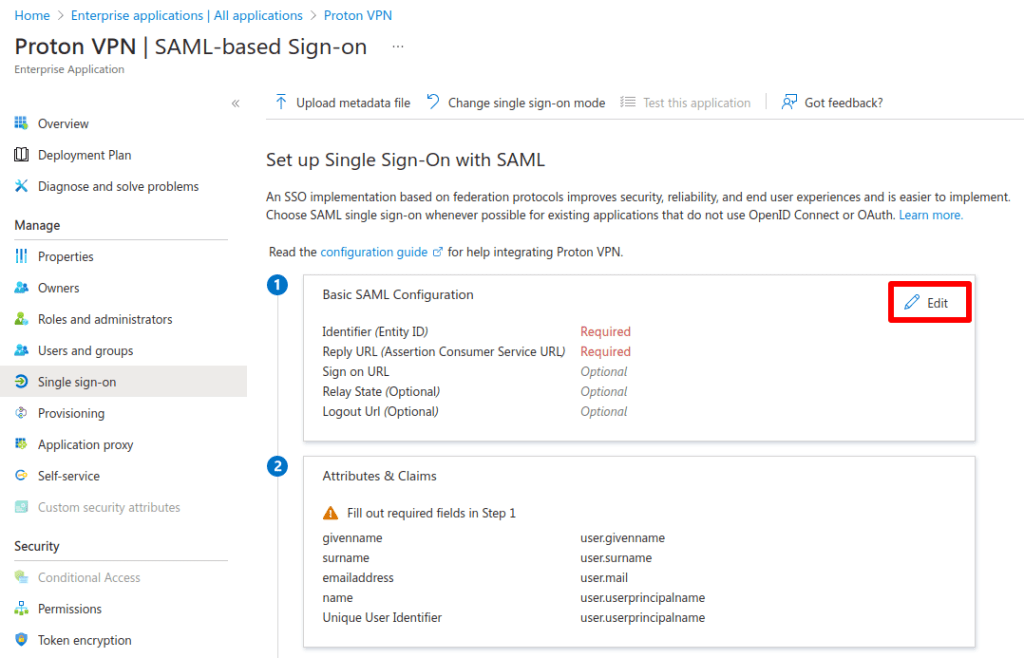Click the Token encryption shield icon

click(22, 640)
